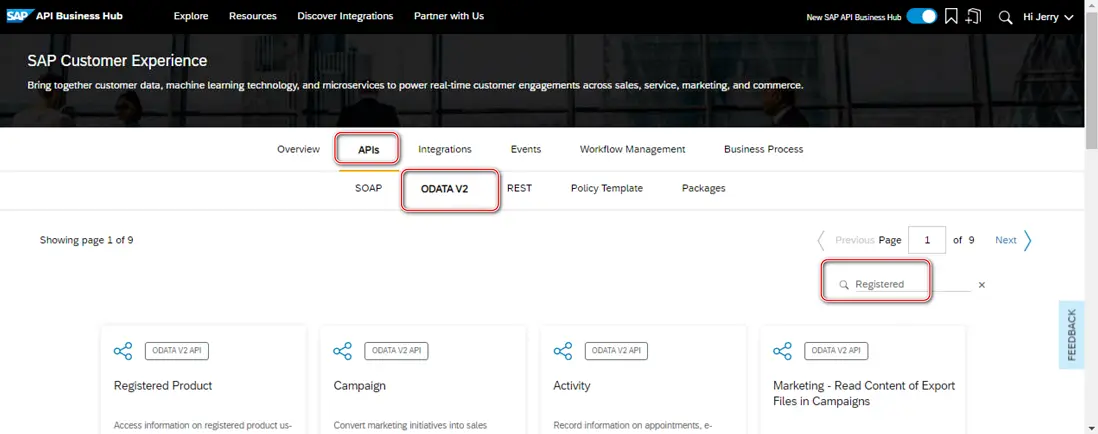Select the REST sub-tab

tap(519, 188)
